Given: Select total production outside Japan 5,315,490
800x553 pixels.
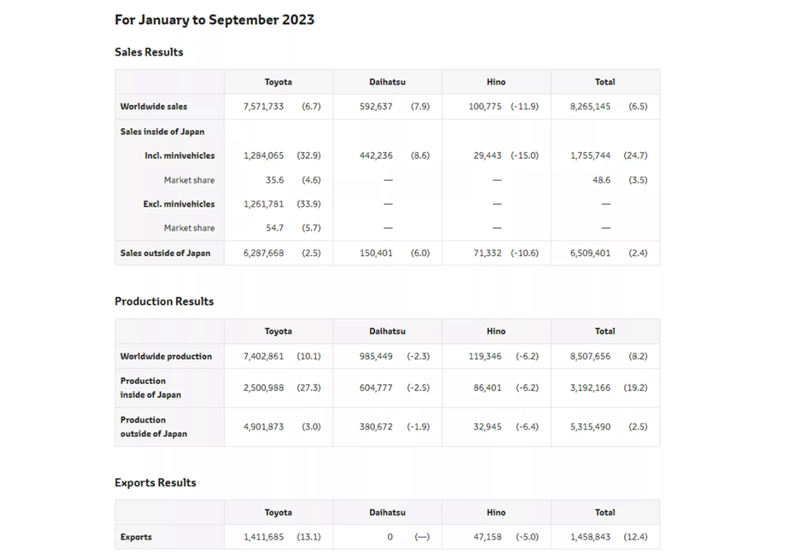Looking at the screenshot, I should tap(590, 427).
